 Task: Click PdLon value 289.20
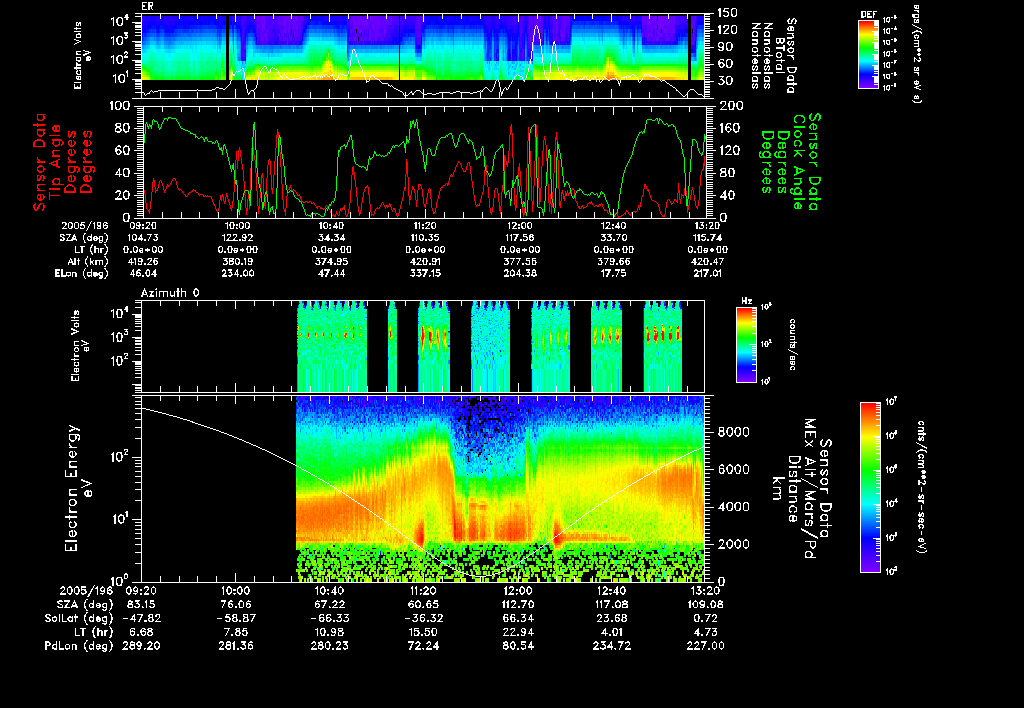[x=141, y=646]
